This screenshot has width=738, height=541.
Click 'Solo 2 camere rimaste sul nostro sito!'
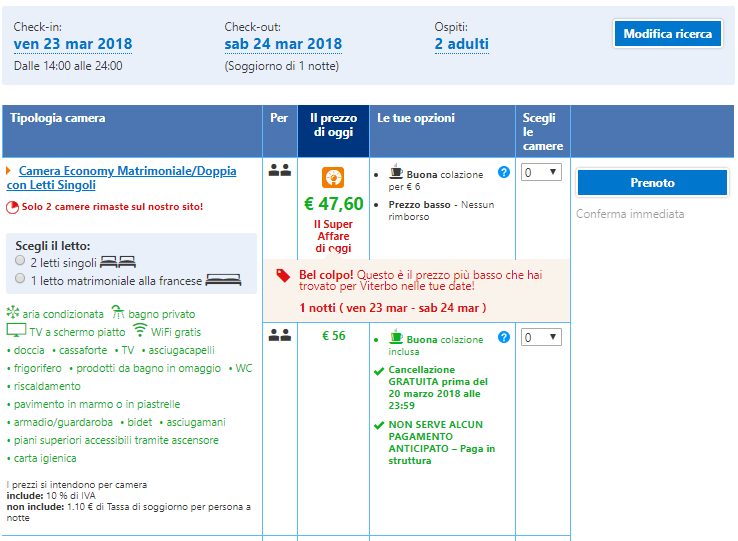[112, 207]
